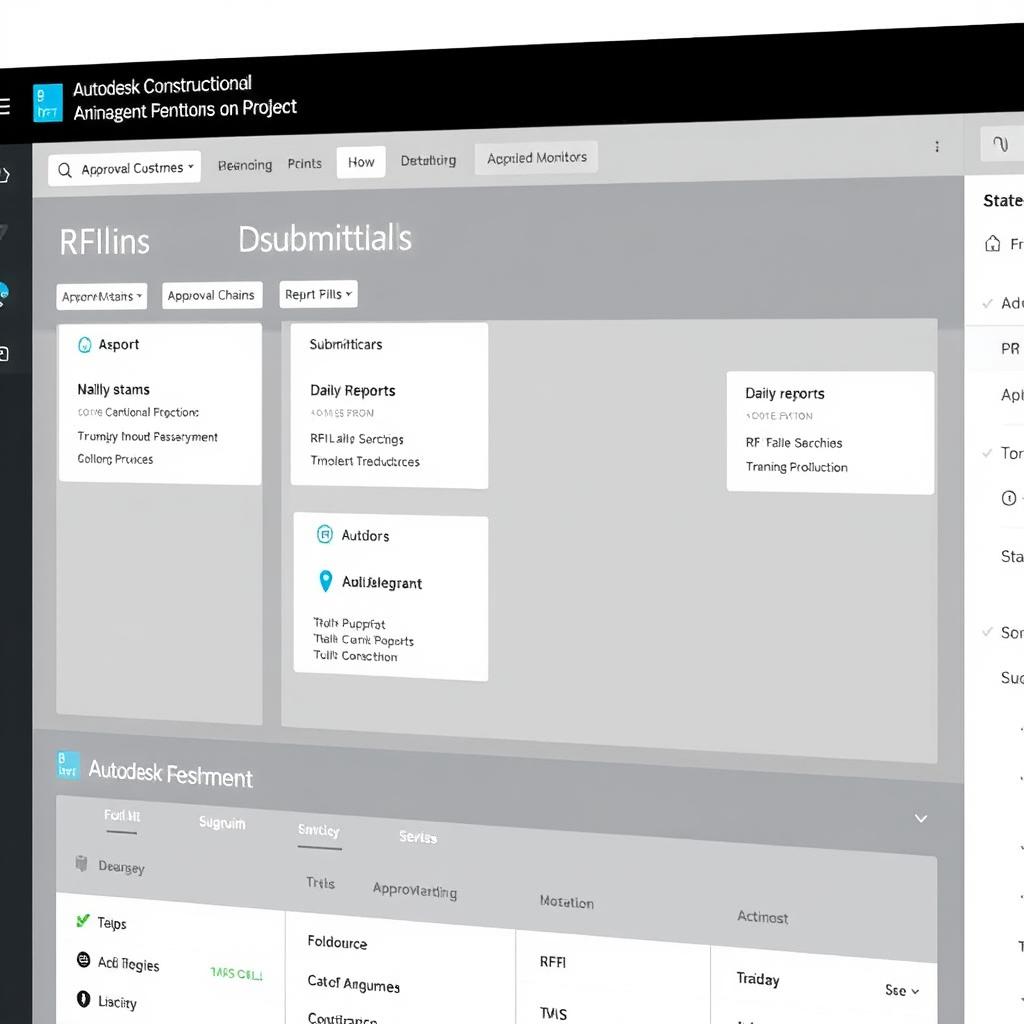Click the Approval Chains button
Image resolution: width=1024 pixels, height=1024 pixels.
pyautogui.click(x=212, y=295)
